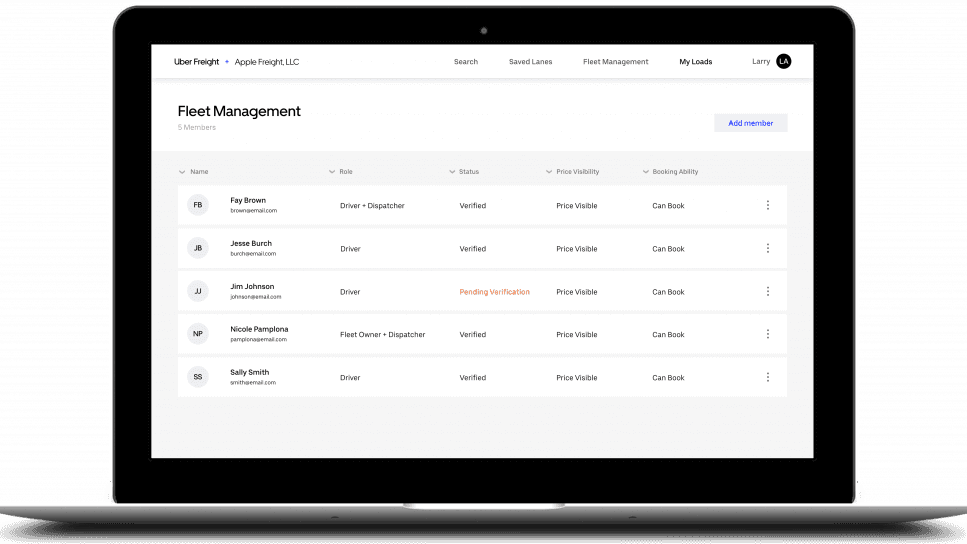Viewport: 967px width, 544px height.
Task: Click the SS avatar of Sally Smith
Action: coord(198,377)
